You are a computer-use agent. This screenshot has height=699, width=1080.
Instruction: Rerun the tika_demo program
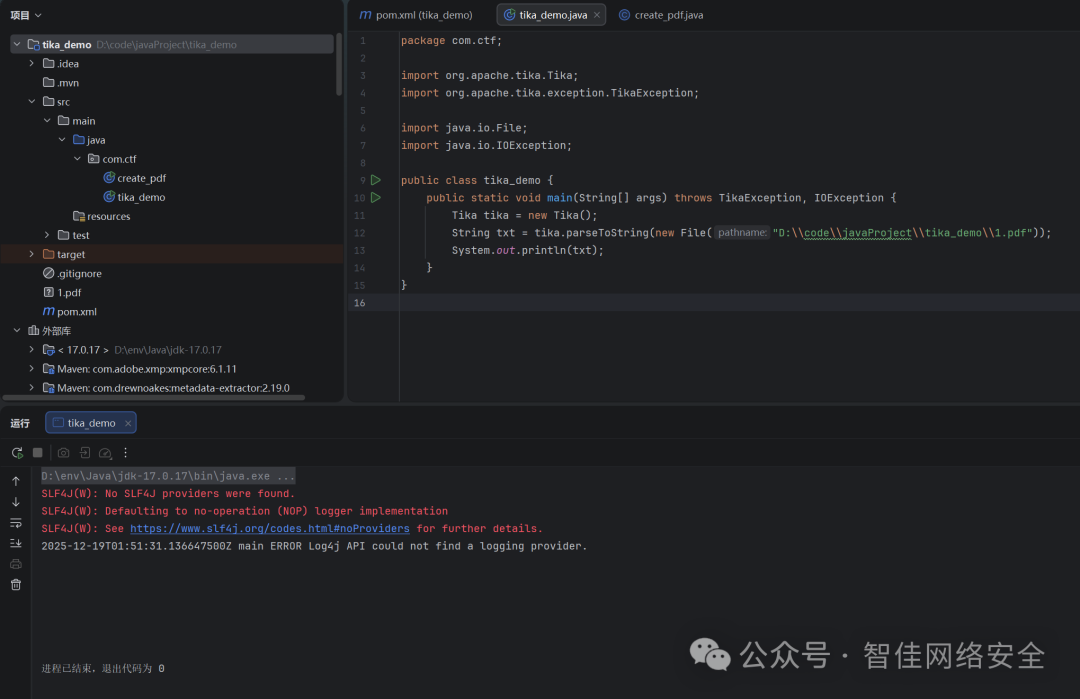pos(17,453)
